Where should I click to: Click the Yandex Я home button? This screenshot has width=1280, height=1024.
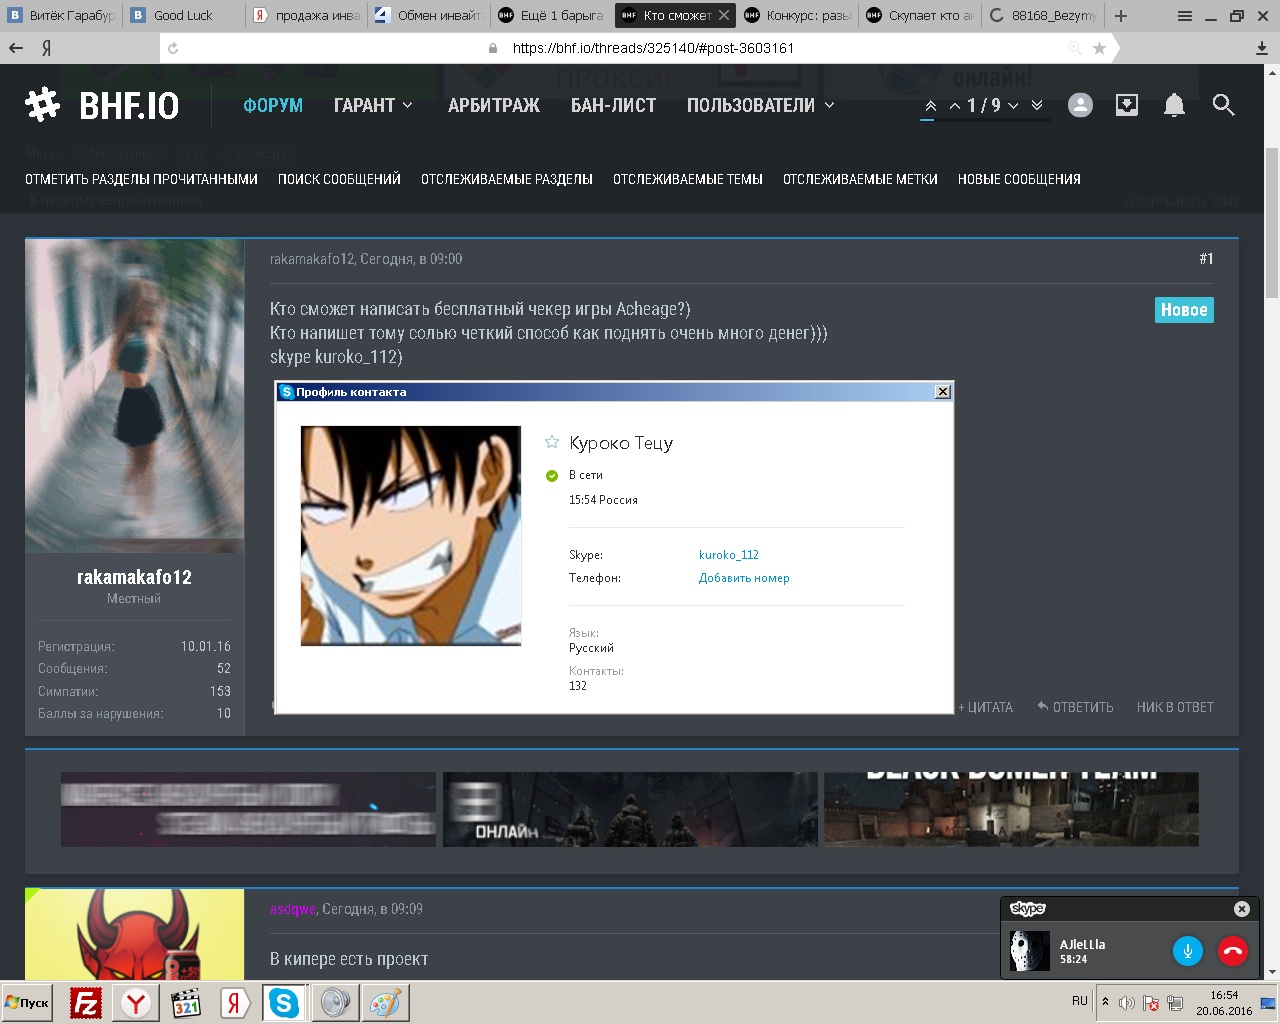(47, 48)
